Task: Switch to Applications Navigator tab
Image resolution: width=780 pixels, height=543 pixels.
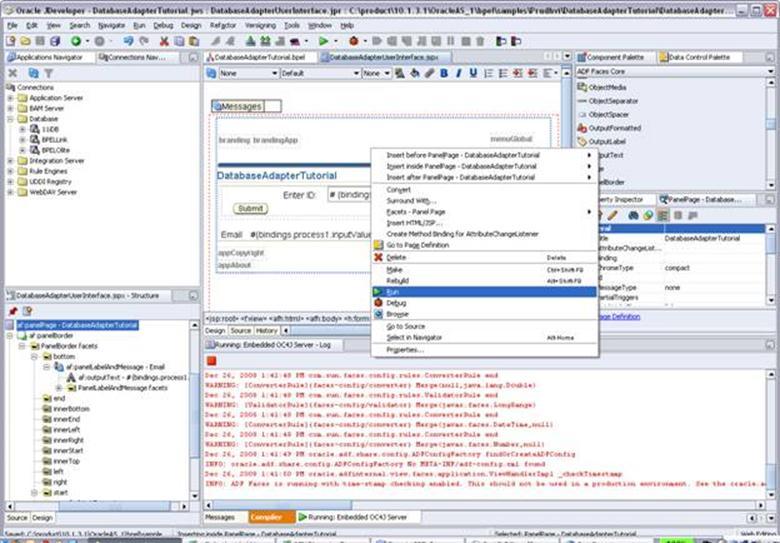Action: coord(49,58)
